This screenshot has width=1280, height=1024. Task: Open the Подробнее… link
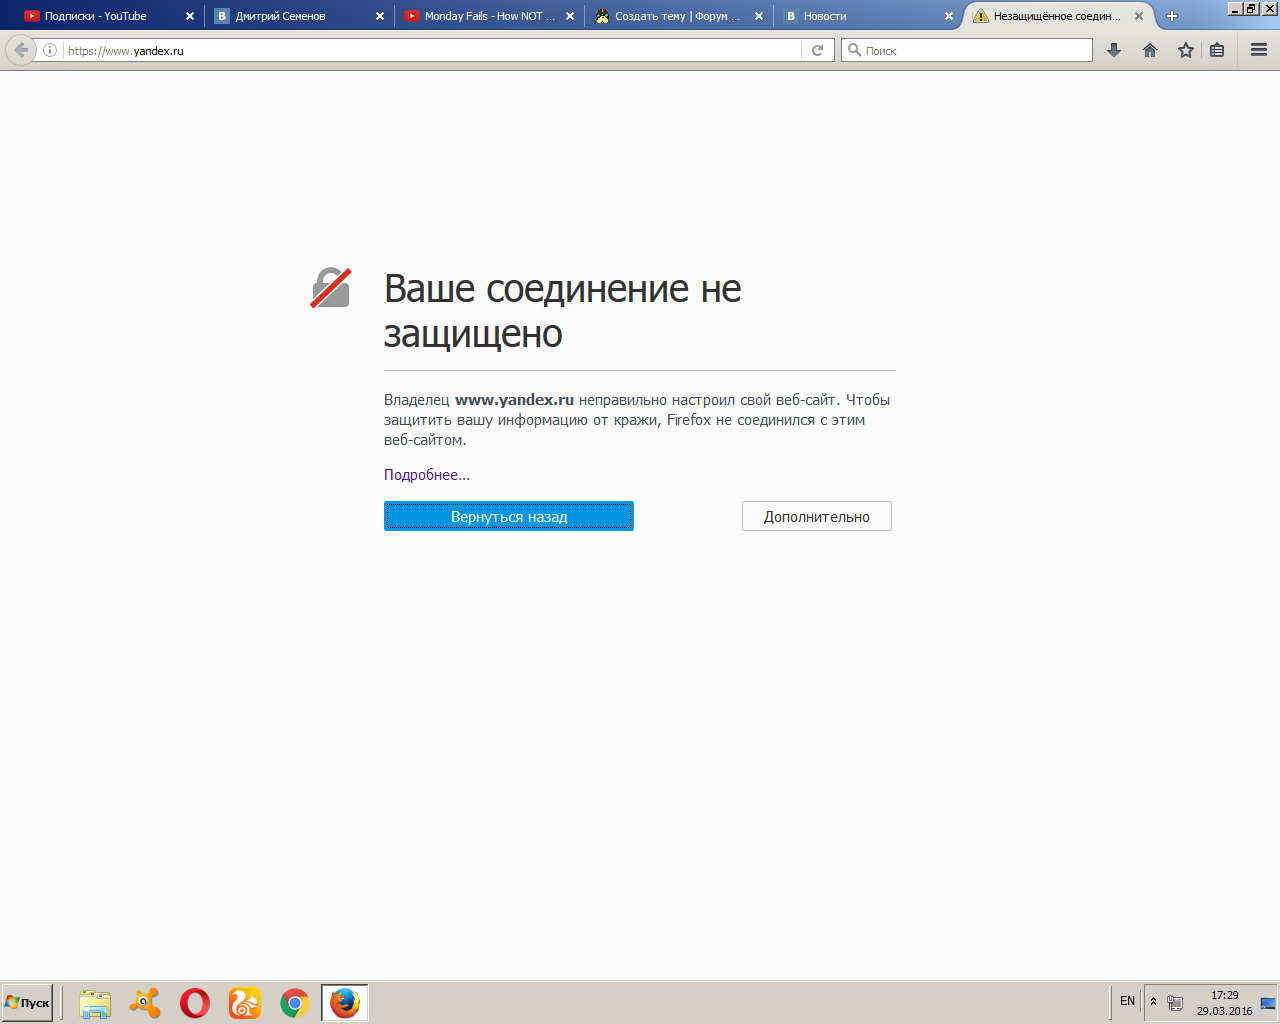(x=427, y=475)
